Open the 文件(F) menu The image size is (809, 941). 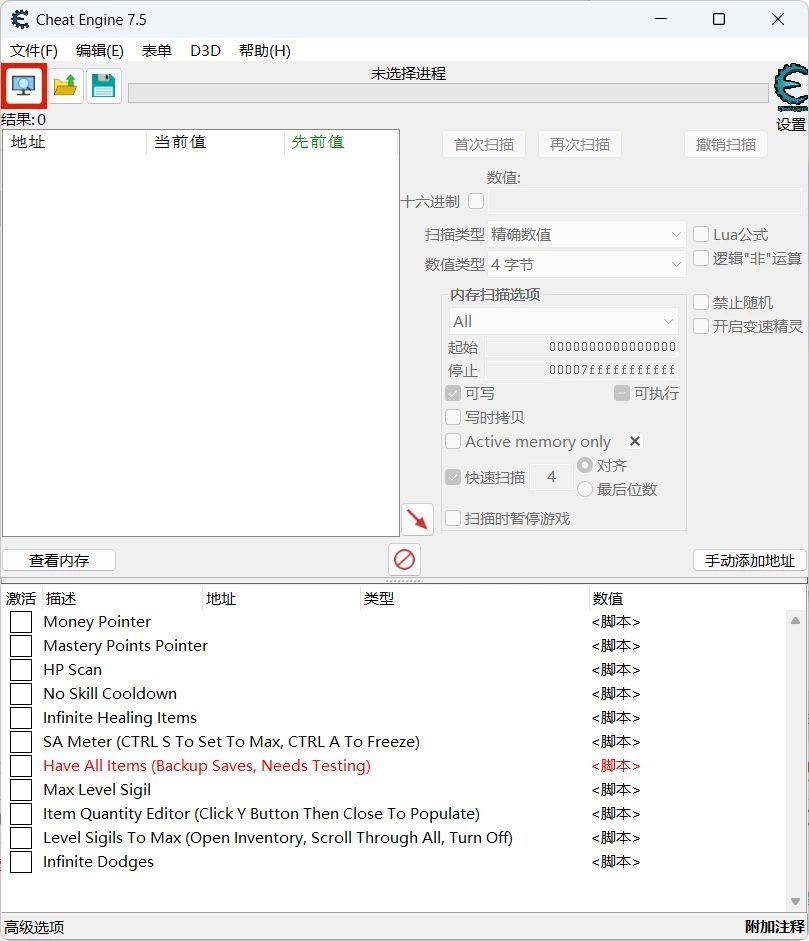(34, 50)
